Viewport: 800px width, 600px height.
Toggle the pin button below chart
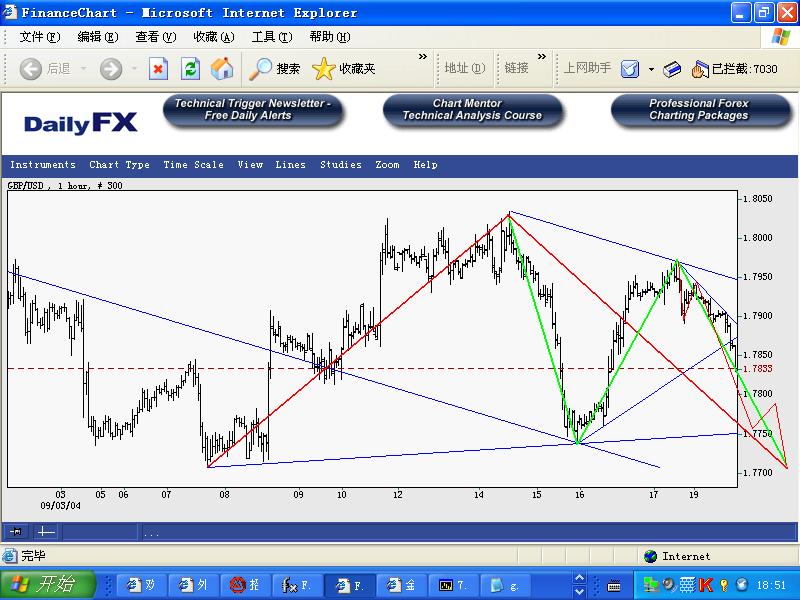point(16,532)
